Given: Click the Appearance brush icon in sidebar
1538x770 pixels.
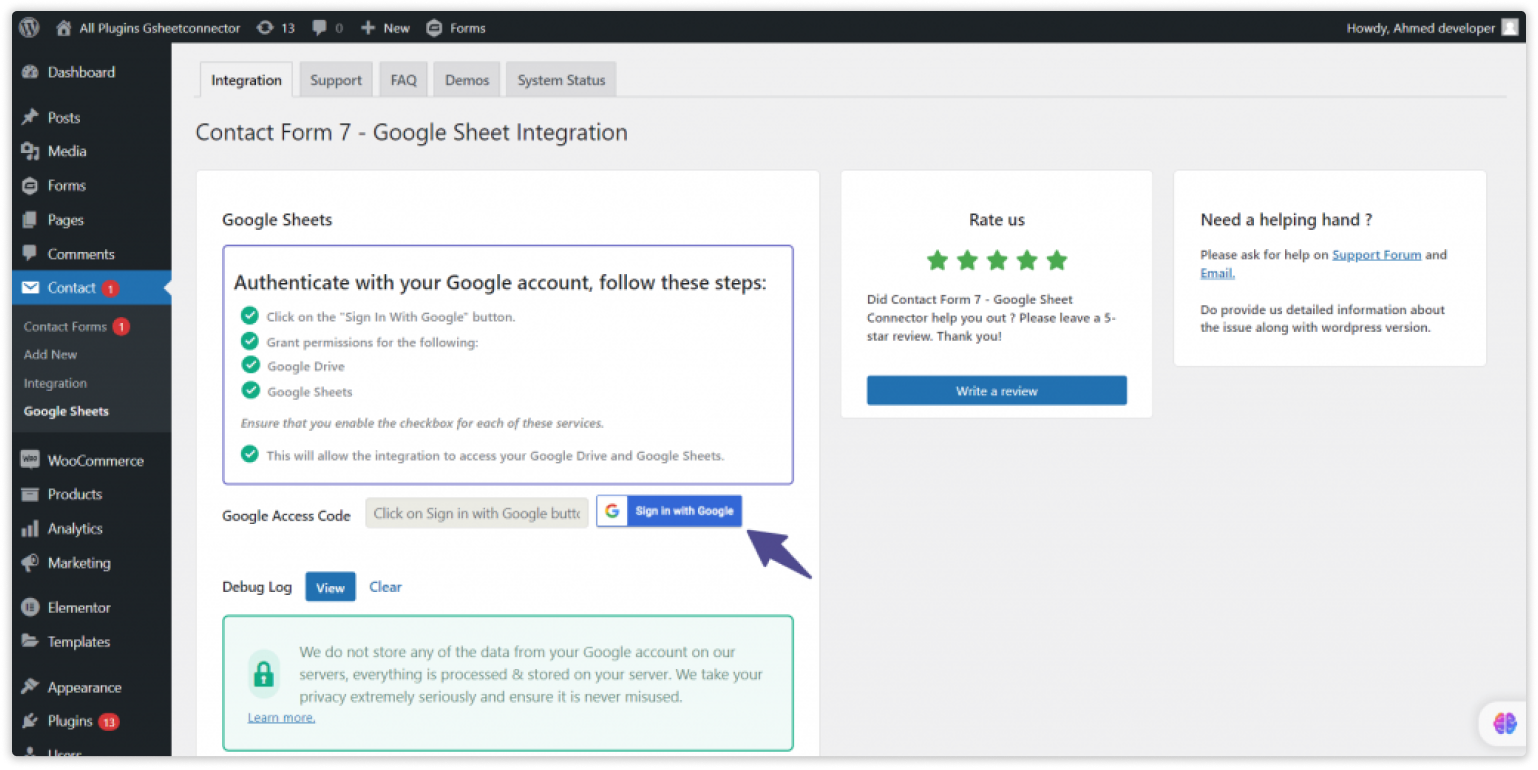Looking at the screenshot, I should pos(30,687).
